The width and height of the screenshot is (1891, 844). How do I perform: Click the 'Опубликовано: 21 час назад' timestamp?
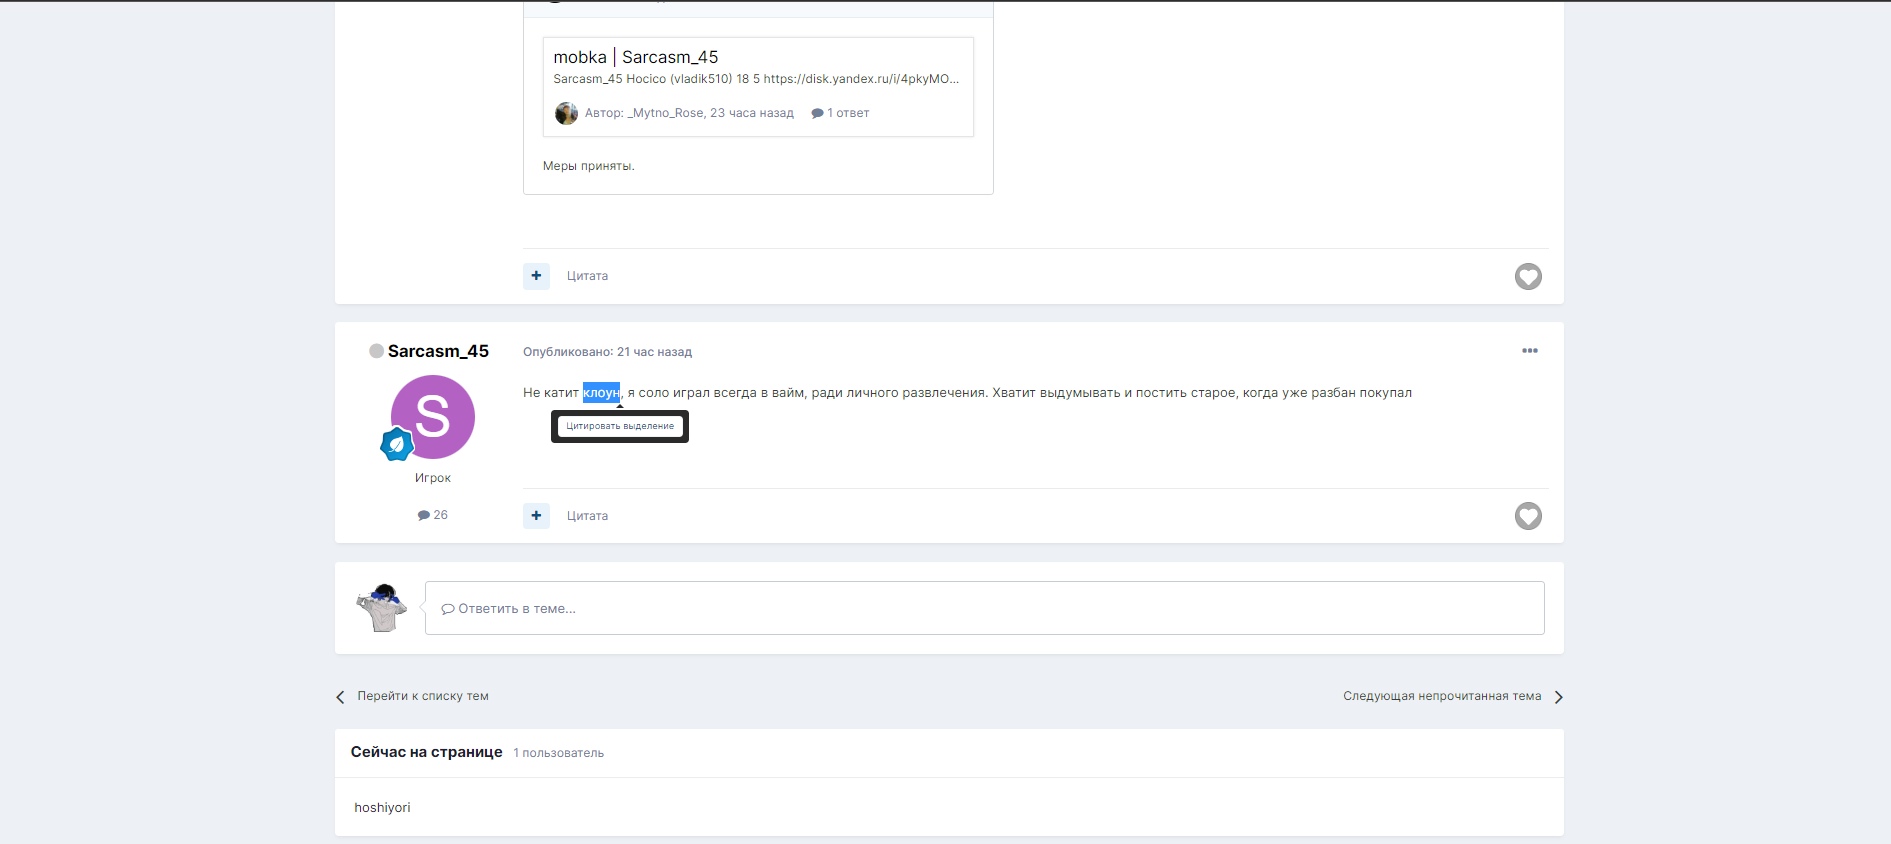tap(607, 352)
